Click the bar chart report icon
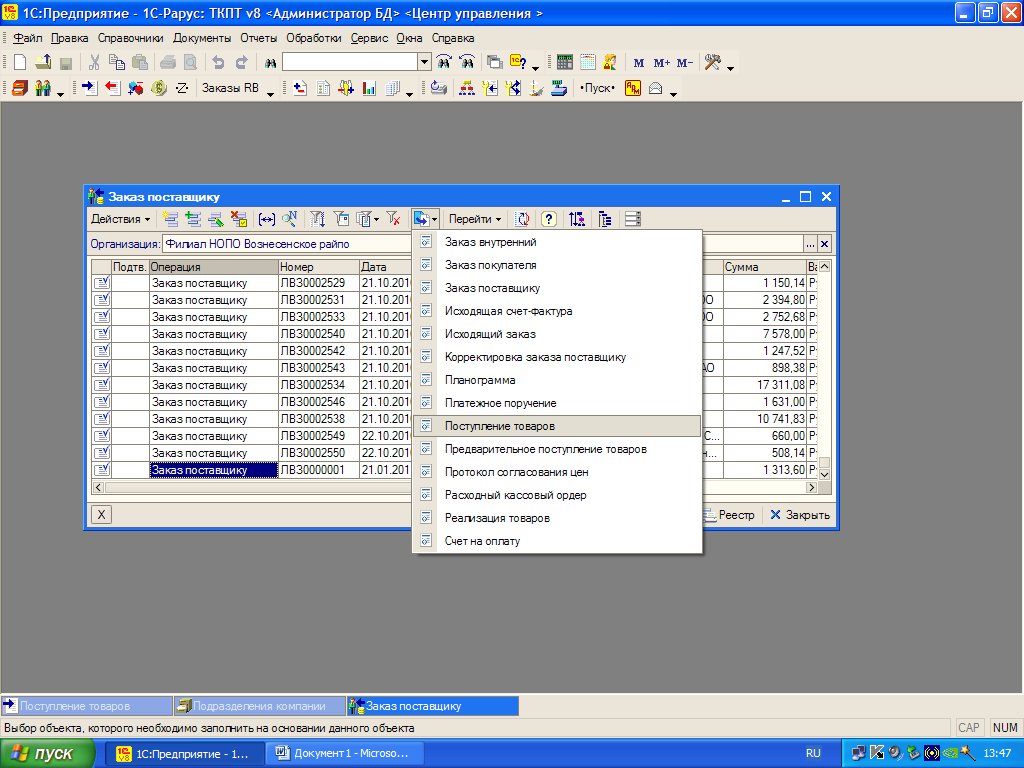Viewport: 1024px width, 768px height. coord(370,88)
